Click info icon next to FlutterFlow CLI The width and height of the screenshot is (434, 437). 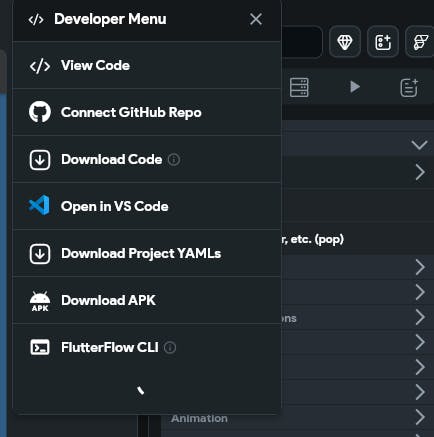(170, 348)
